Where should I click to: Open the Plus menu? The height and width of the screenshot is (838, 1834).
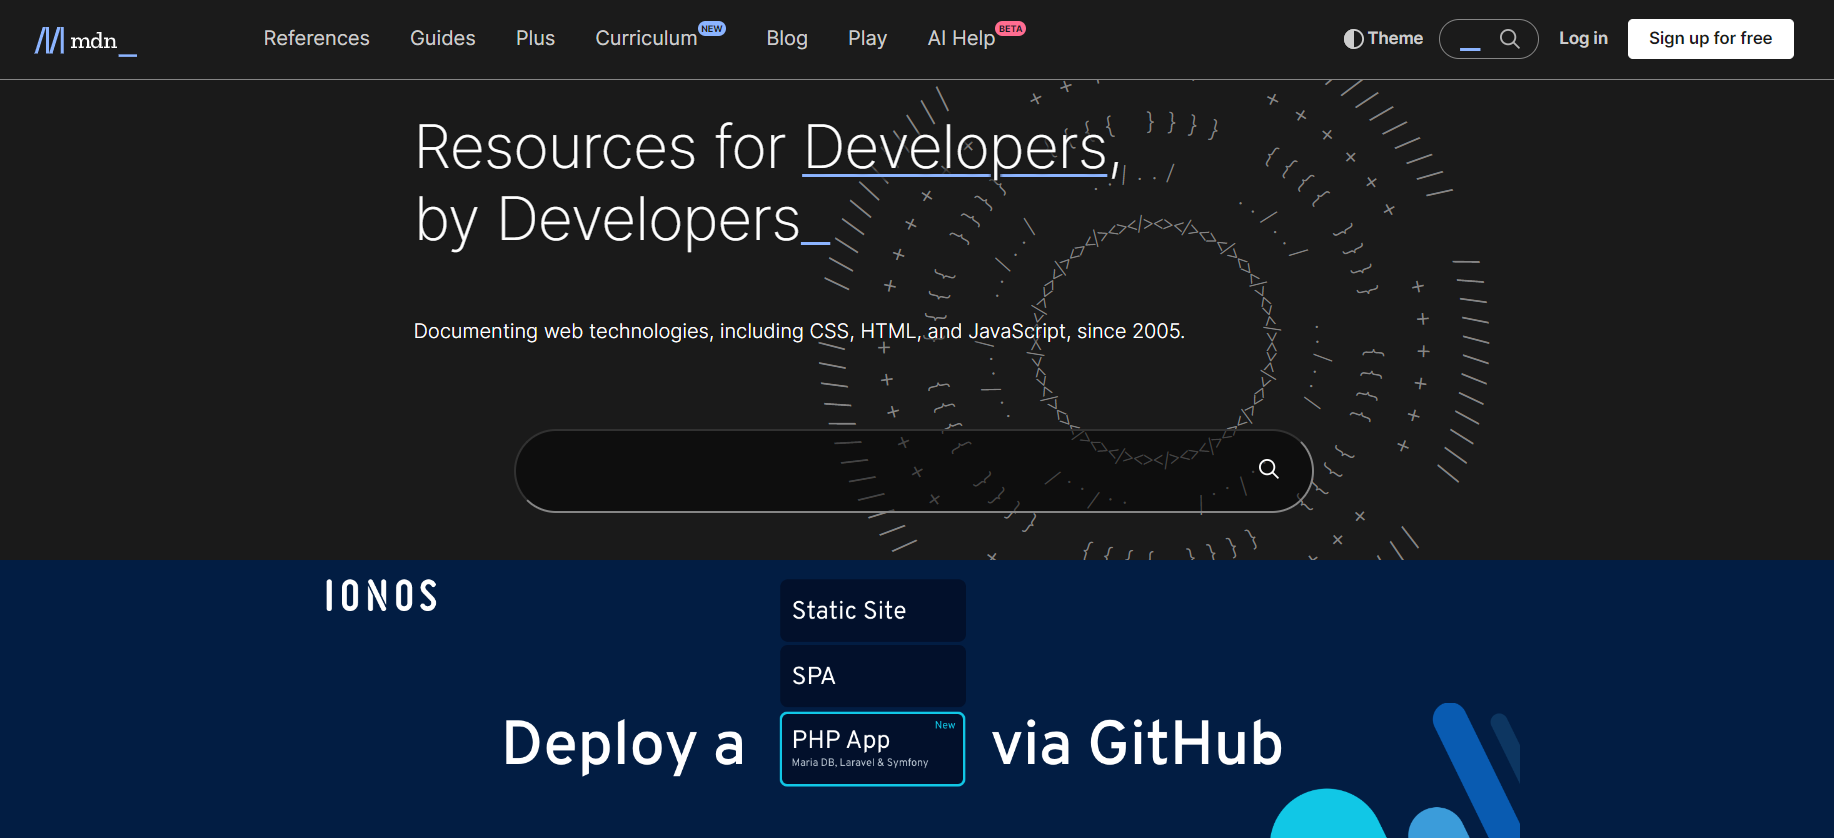535,38
